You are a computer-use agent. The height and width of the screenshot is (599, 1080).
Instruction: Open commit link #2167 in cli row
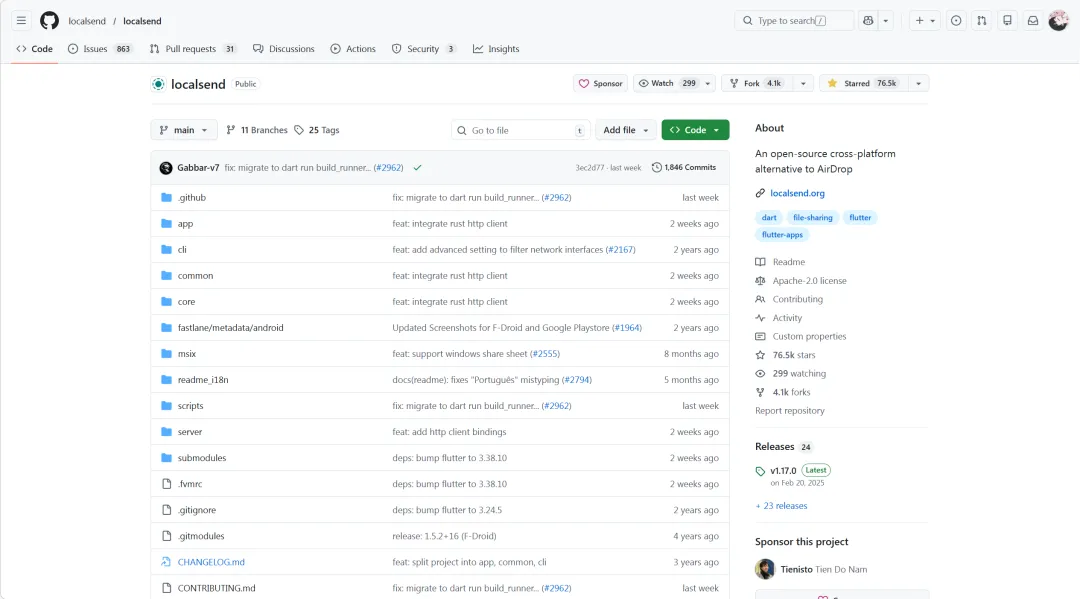621,250
